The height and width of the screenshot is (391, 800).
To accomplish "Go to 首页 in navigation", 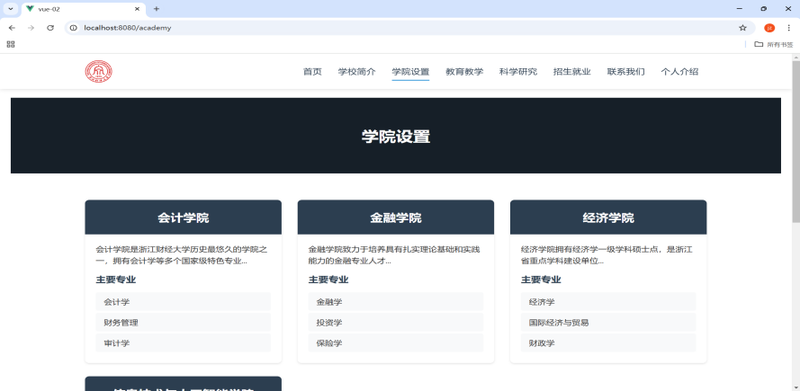I will [x=312, y=72].
